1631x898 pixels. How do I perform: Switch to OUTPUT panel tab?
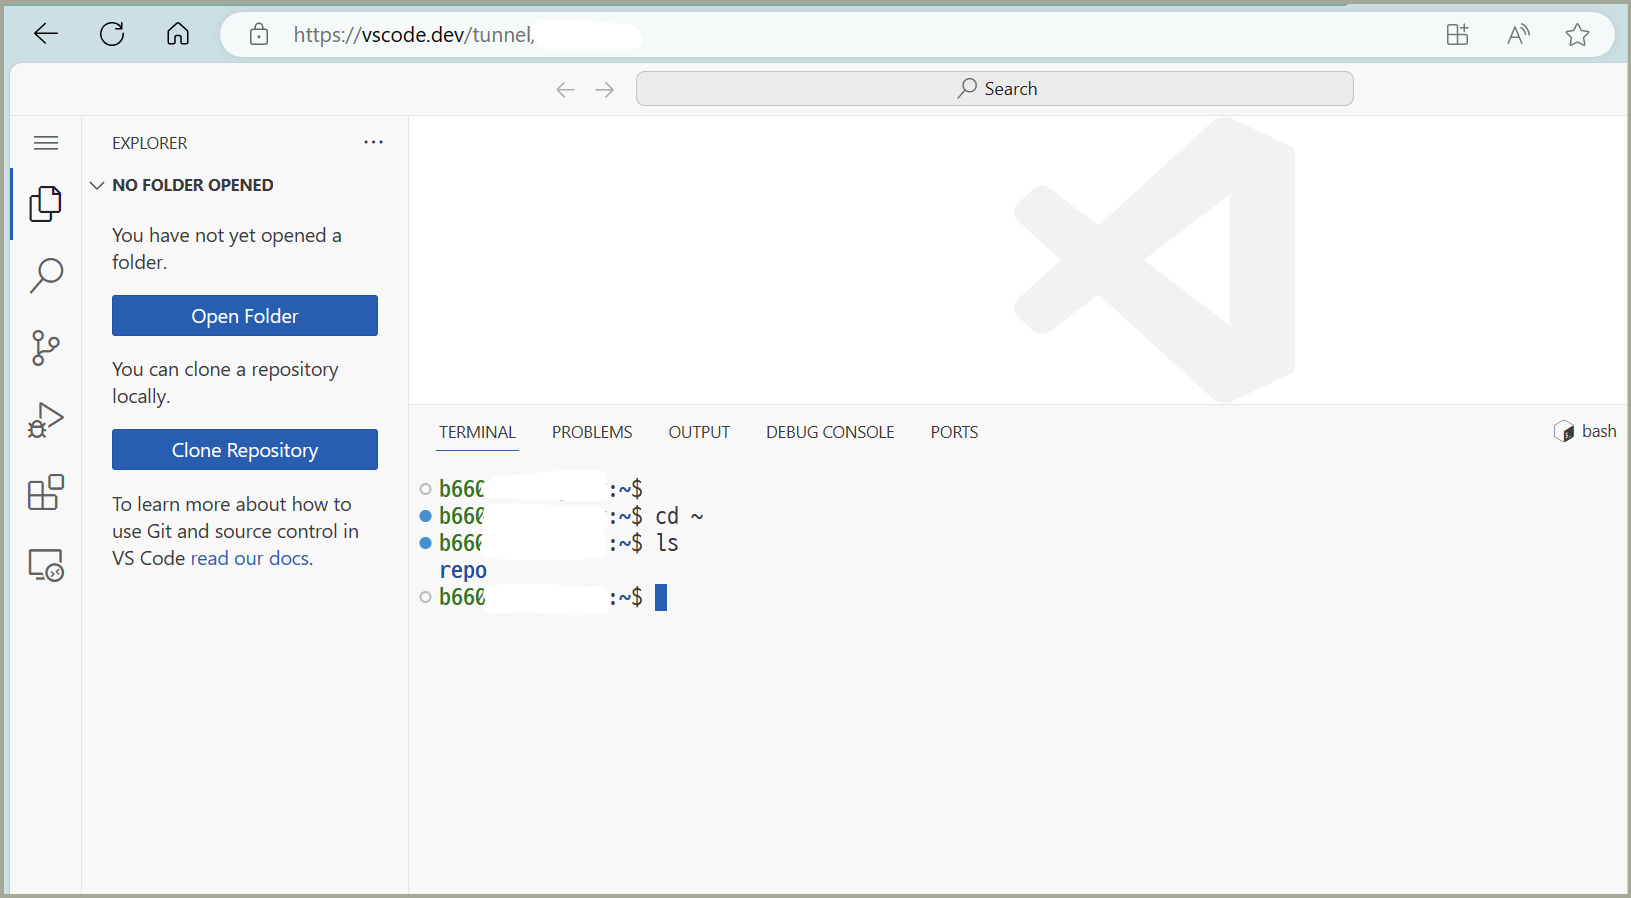(x=699, y=432)
